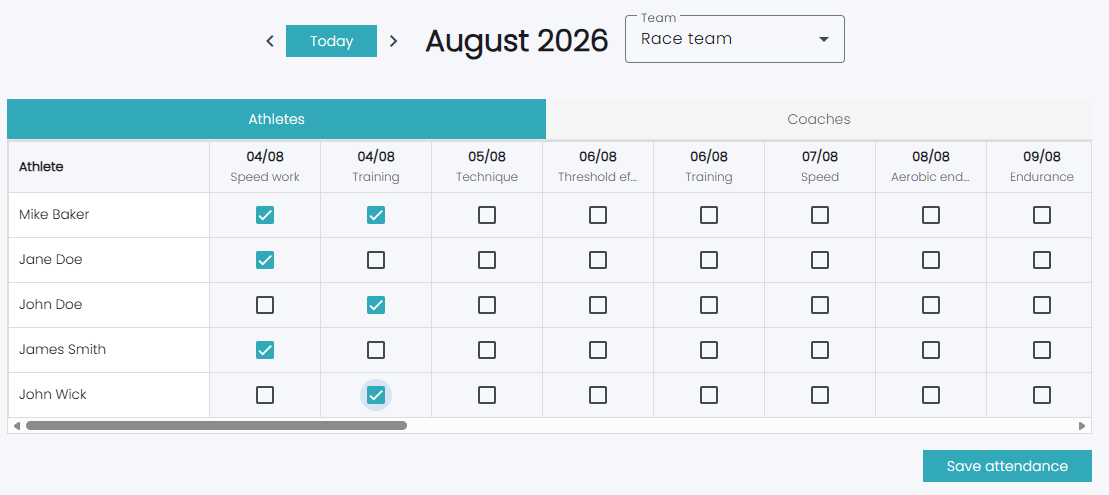Mark John Doe present for 05/08 Technique

tap(487, 305)
